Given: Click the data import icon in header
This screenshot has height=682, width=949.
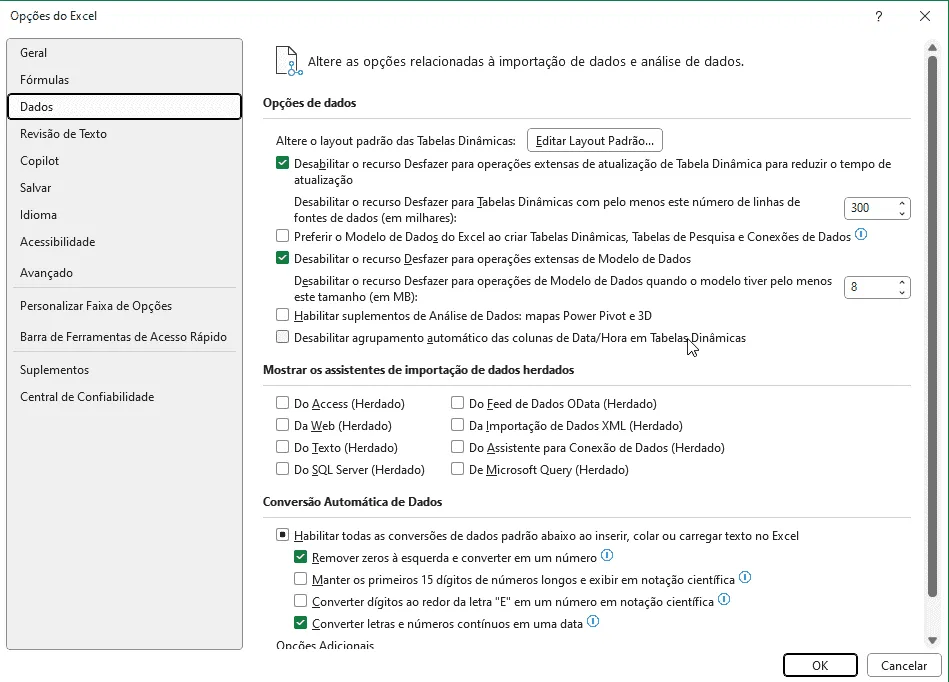Looking at the screenshot, I should (289, 61).
